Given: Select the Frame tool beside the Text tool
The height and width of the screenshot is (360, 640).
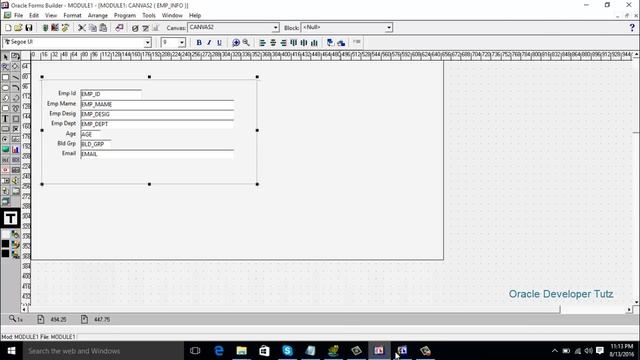Looking at the screenshot, I should [16, 119].
